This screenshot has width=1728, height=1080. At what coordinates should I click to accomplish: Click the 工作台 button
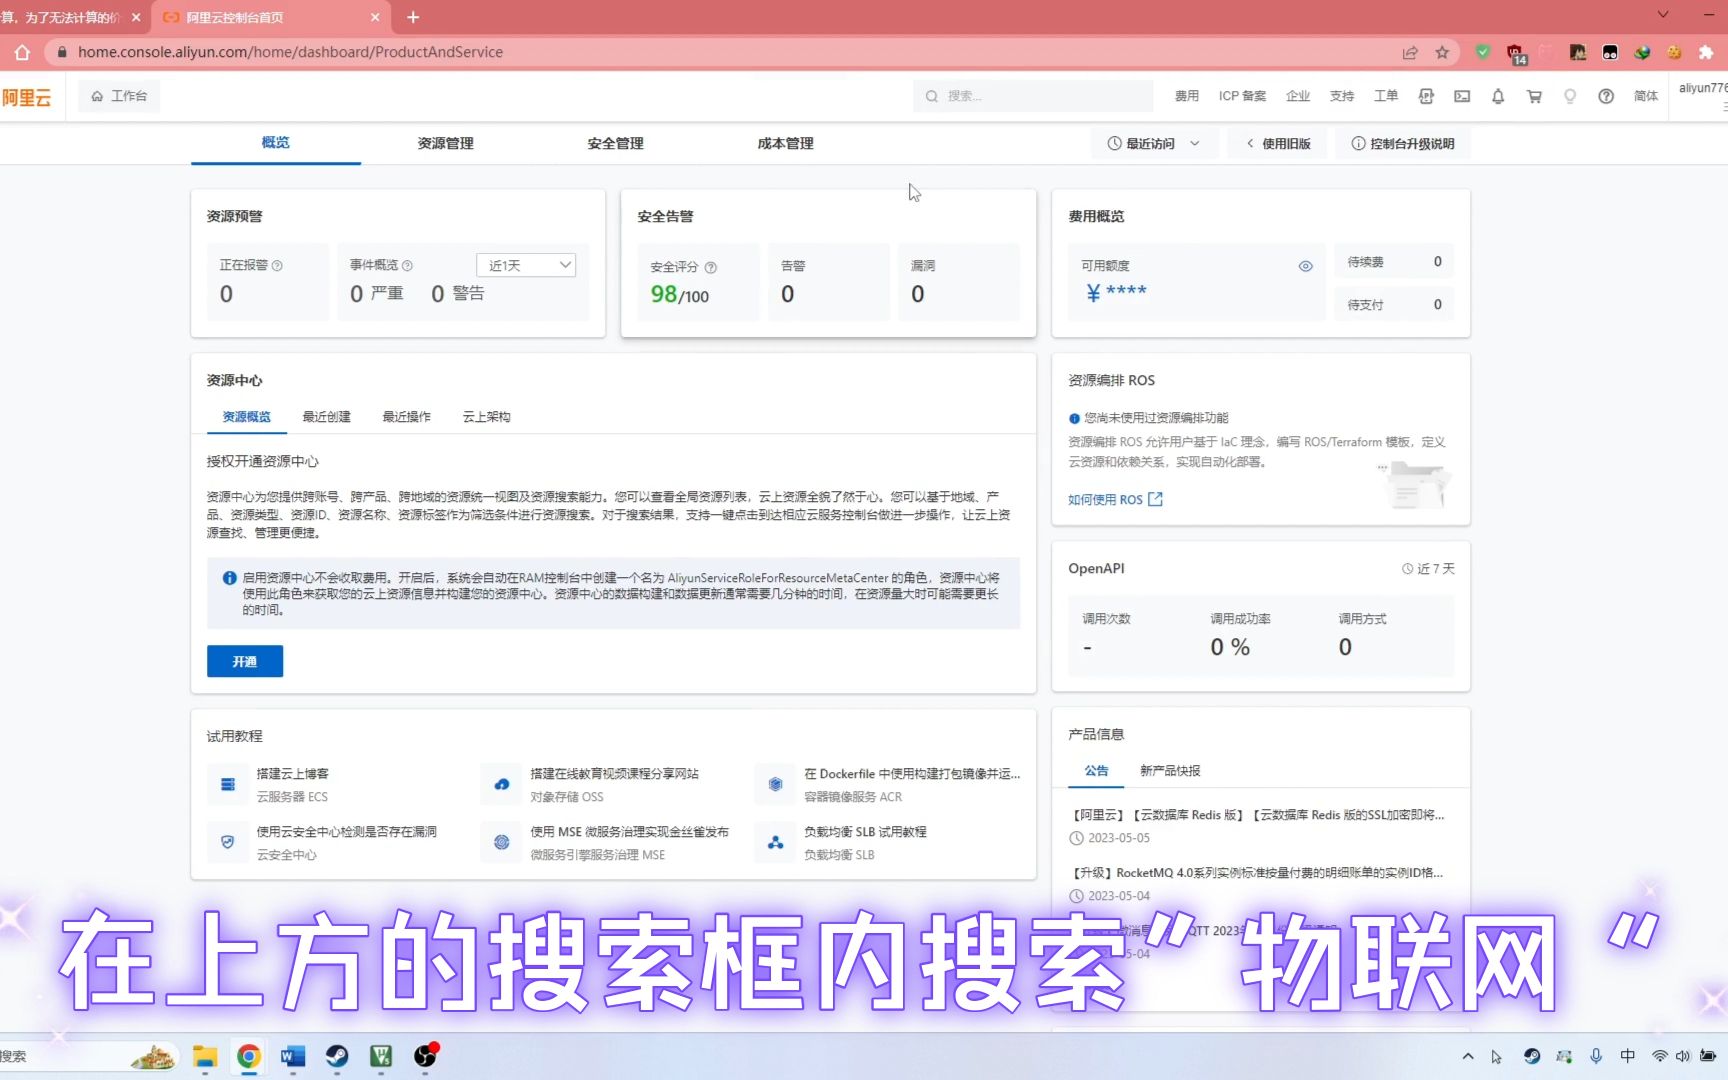pos(119,96)
